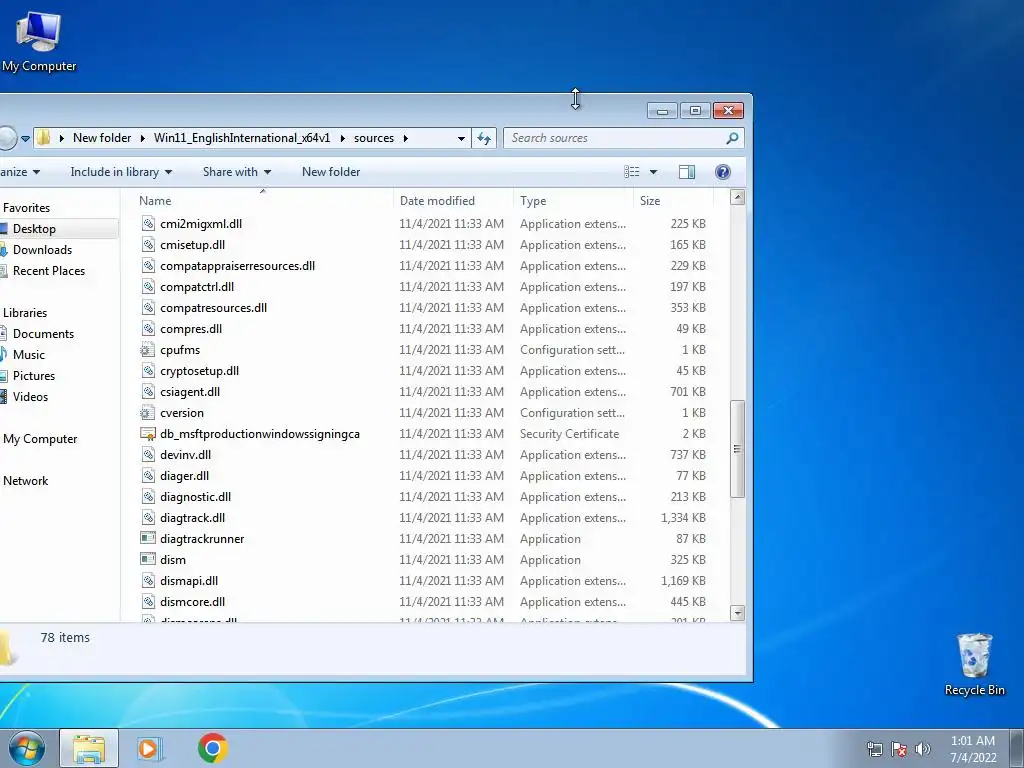Click the icon of cmi2migxml.dll
Screen dimensions: 1024x768
click(148, 223)
